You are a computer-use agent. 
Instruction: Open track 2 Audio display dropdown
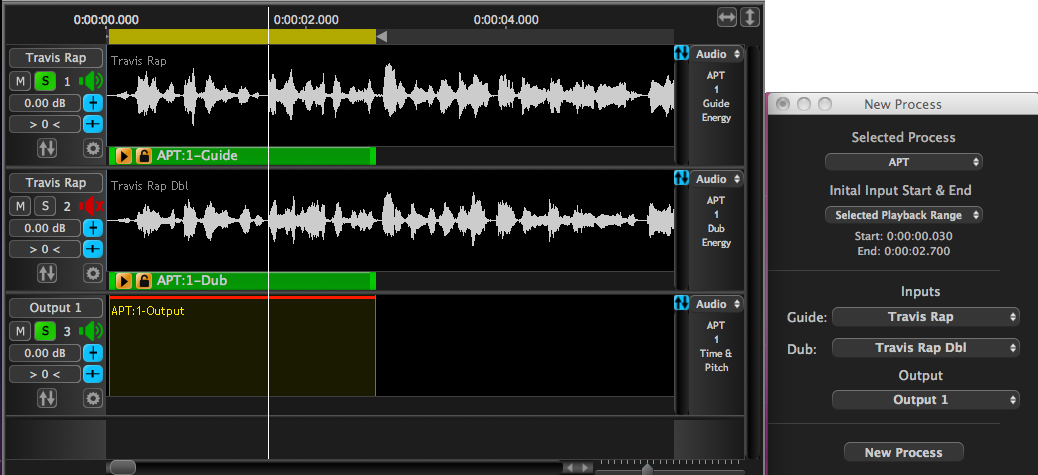click(717, 179)
